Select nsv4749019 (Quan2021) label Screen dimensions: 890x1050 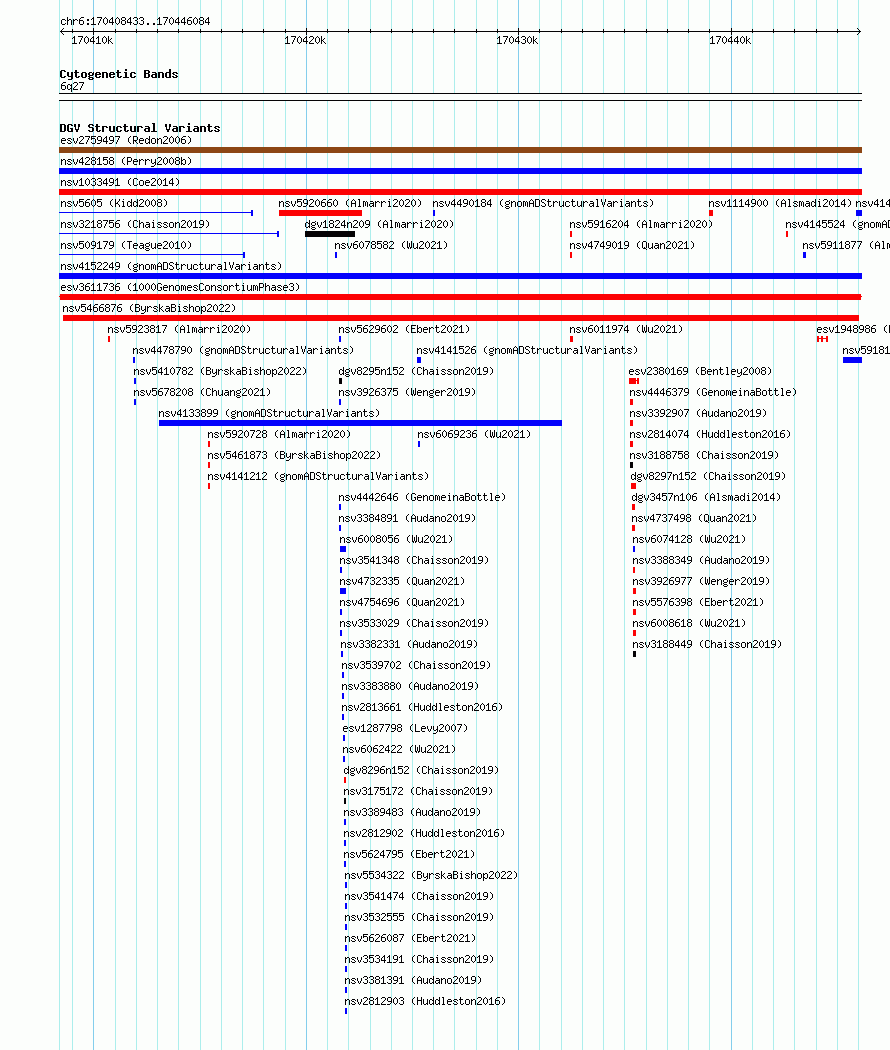click(x=632, y=245)
